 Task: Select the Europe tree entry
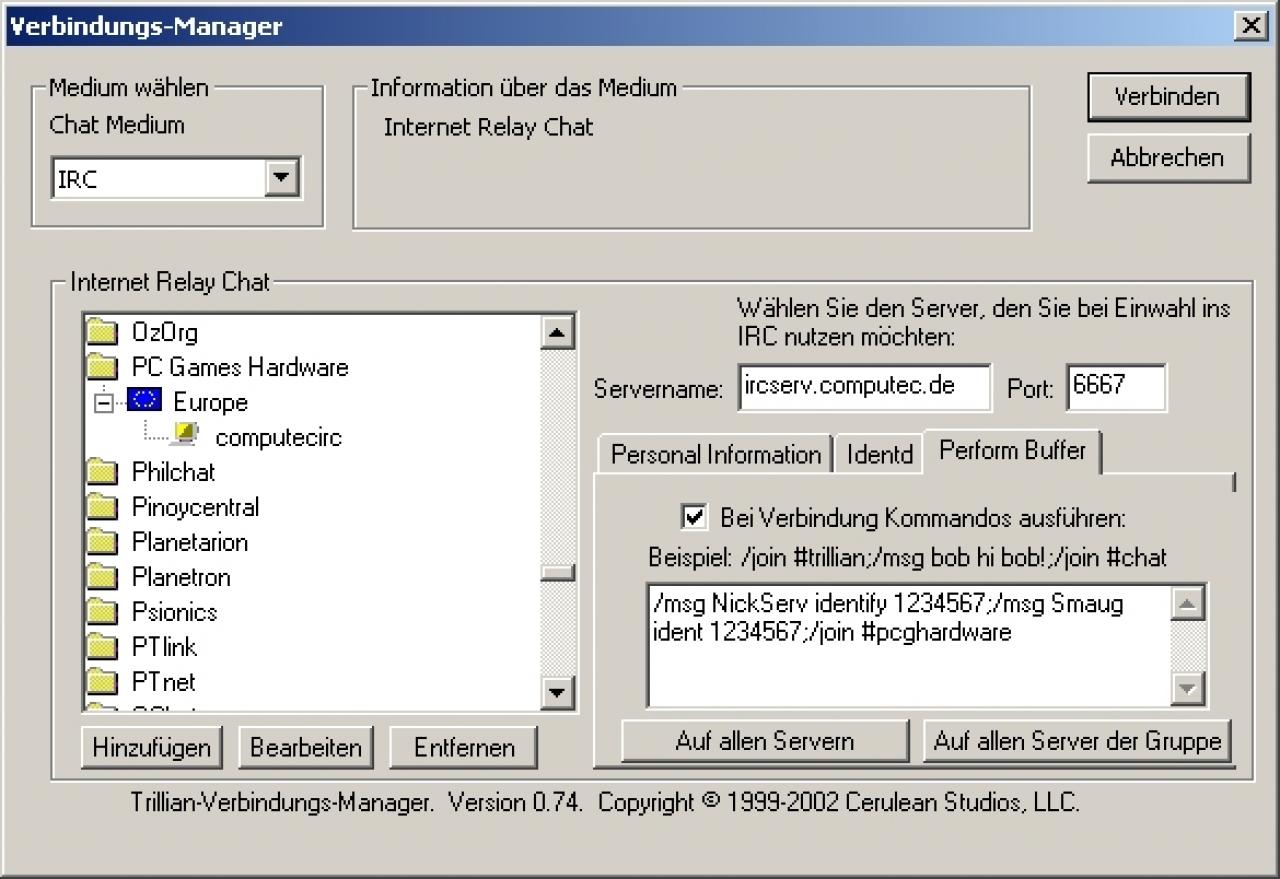(210, 402)
